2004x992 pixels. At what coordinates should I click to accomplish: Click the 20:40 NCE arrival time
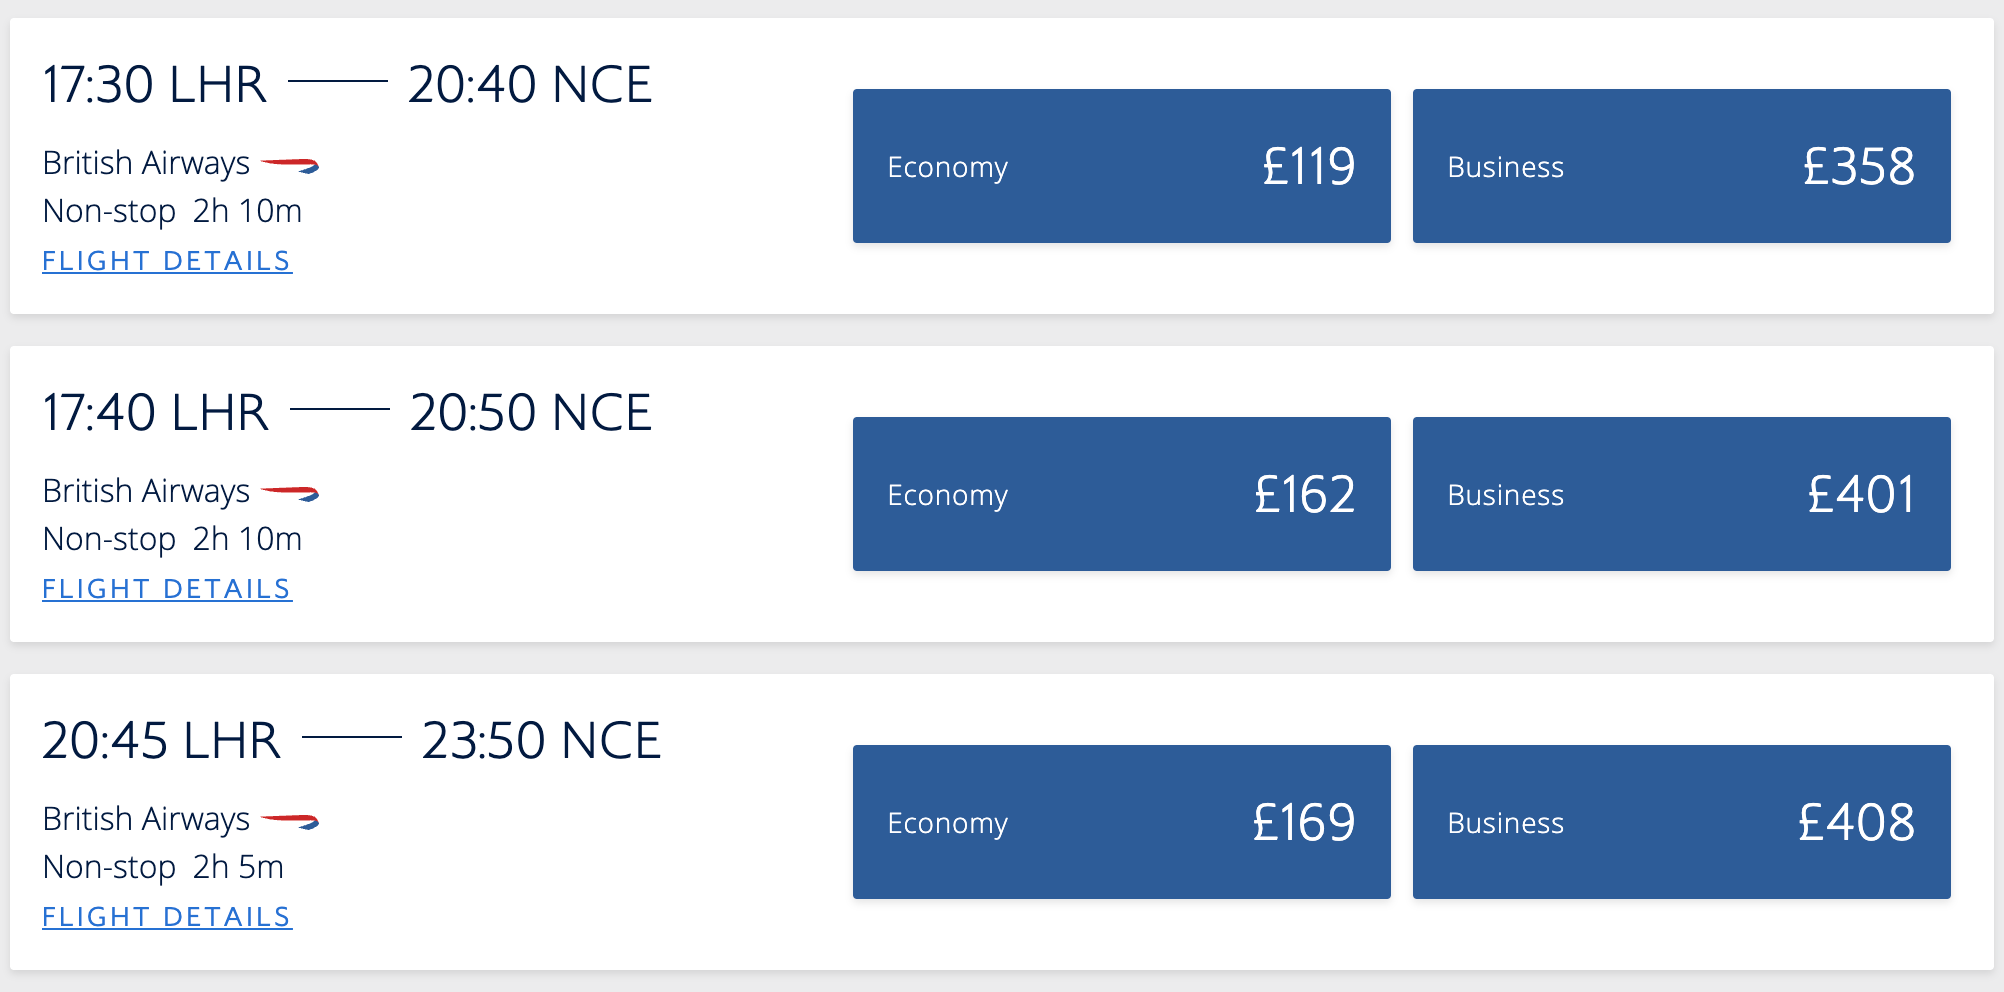pyautogui.click(x=530, y=84)
